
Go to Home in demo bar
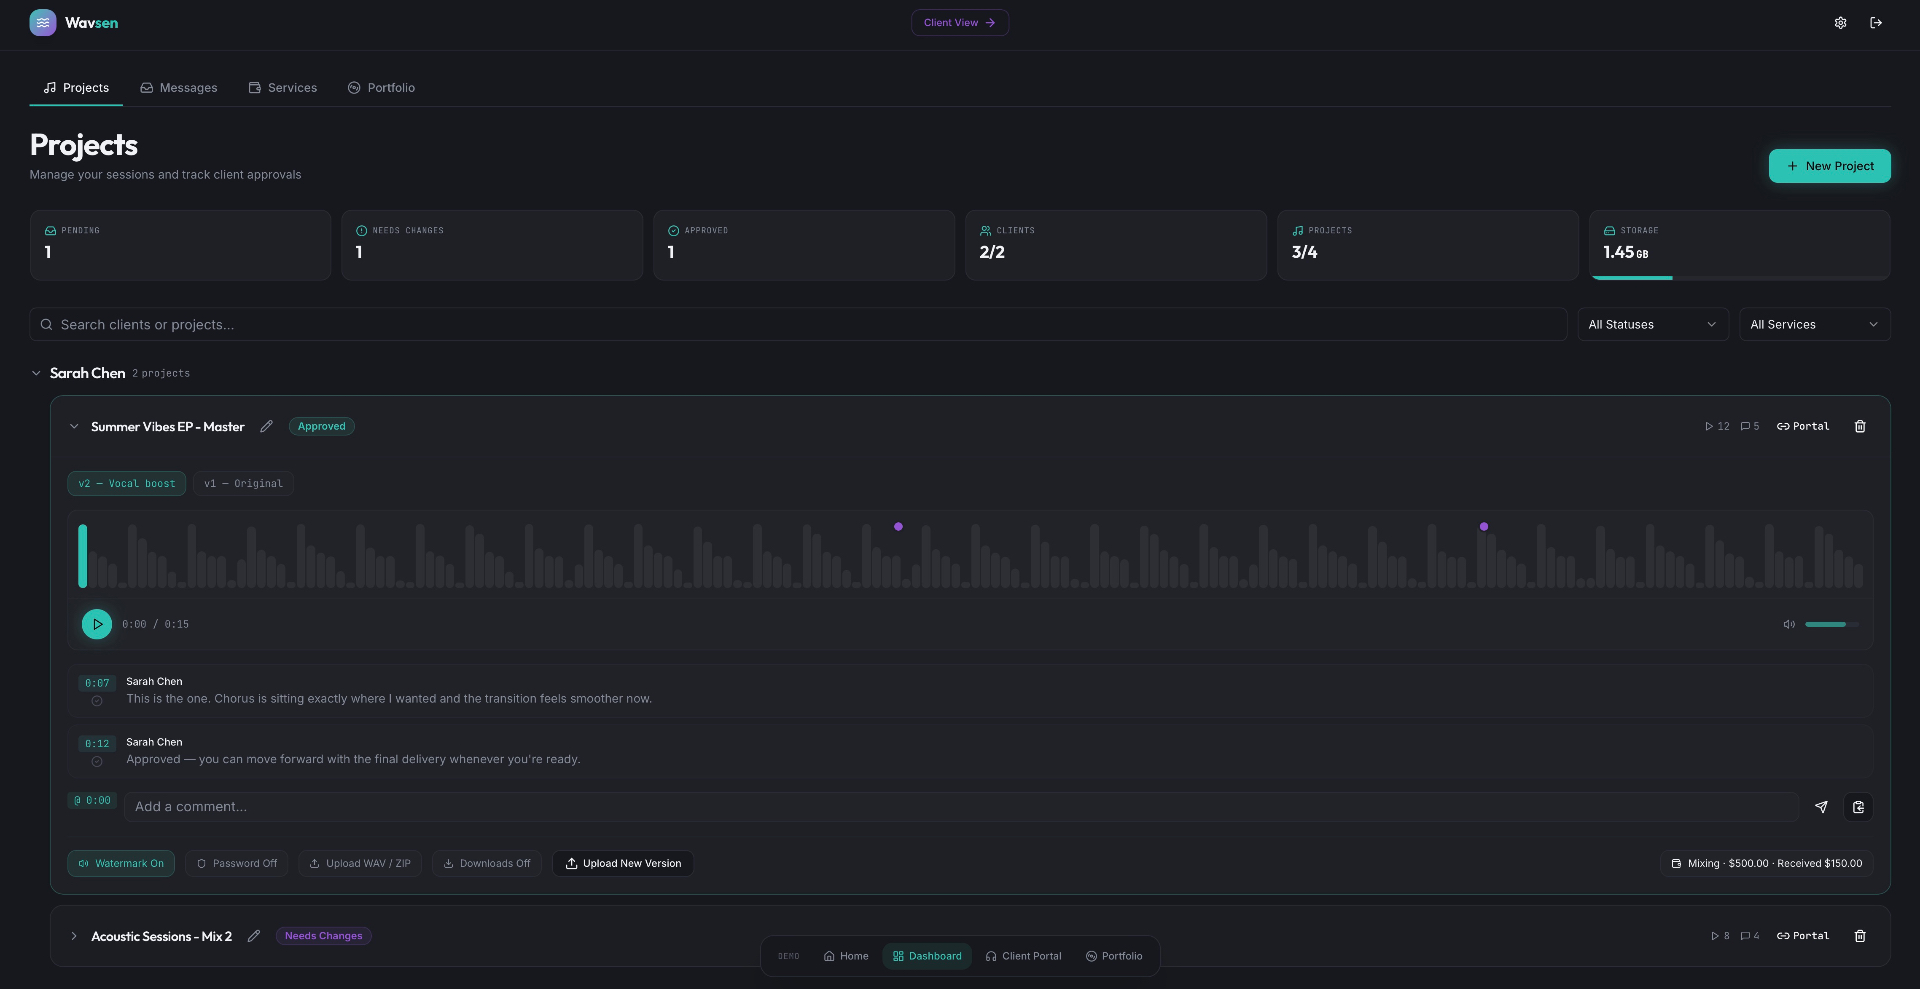pos(846,956)
